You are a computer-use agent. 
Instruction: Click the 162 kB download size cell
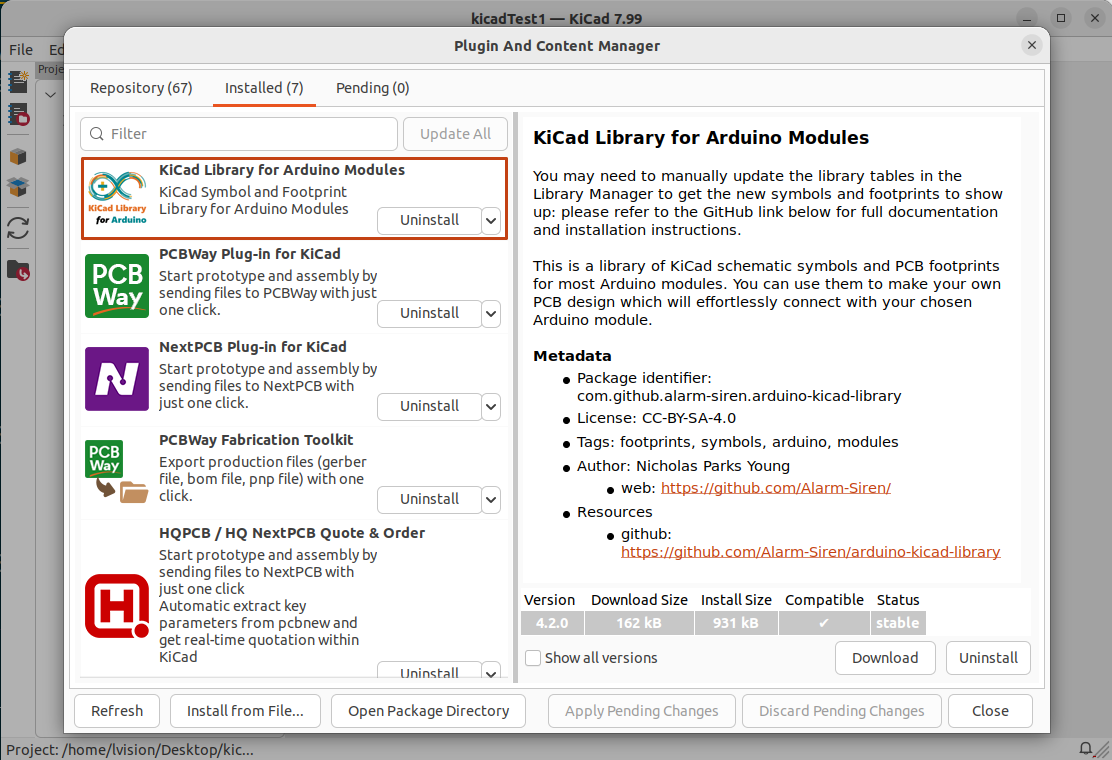pos(639,623)
